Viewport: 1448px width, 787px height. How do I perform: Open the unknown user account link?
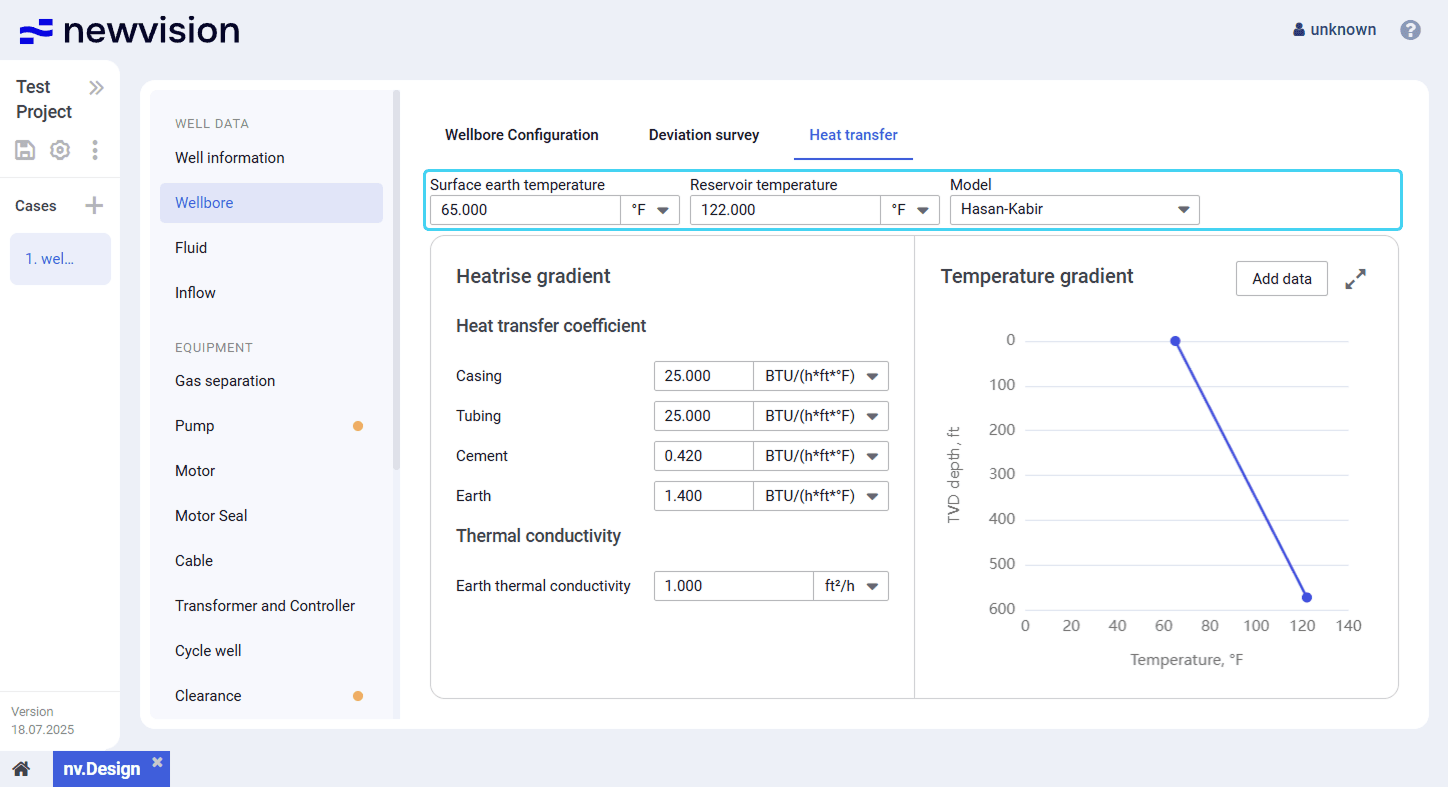[1334, 30]
